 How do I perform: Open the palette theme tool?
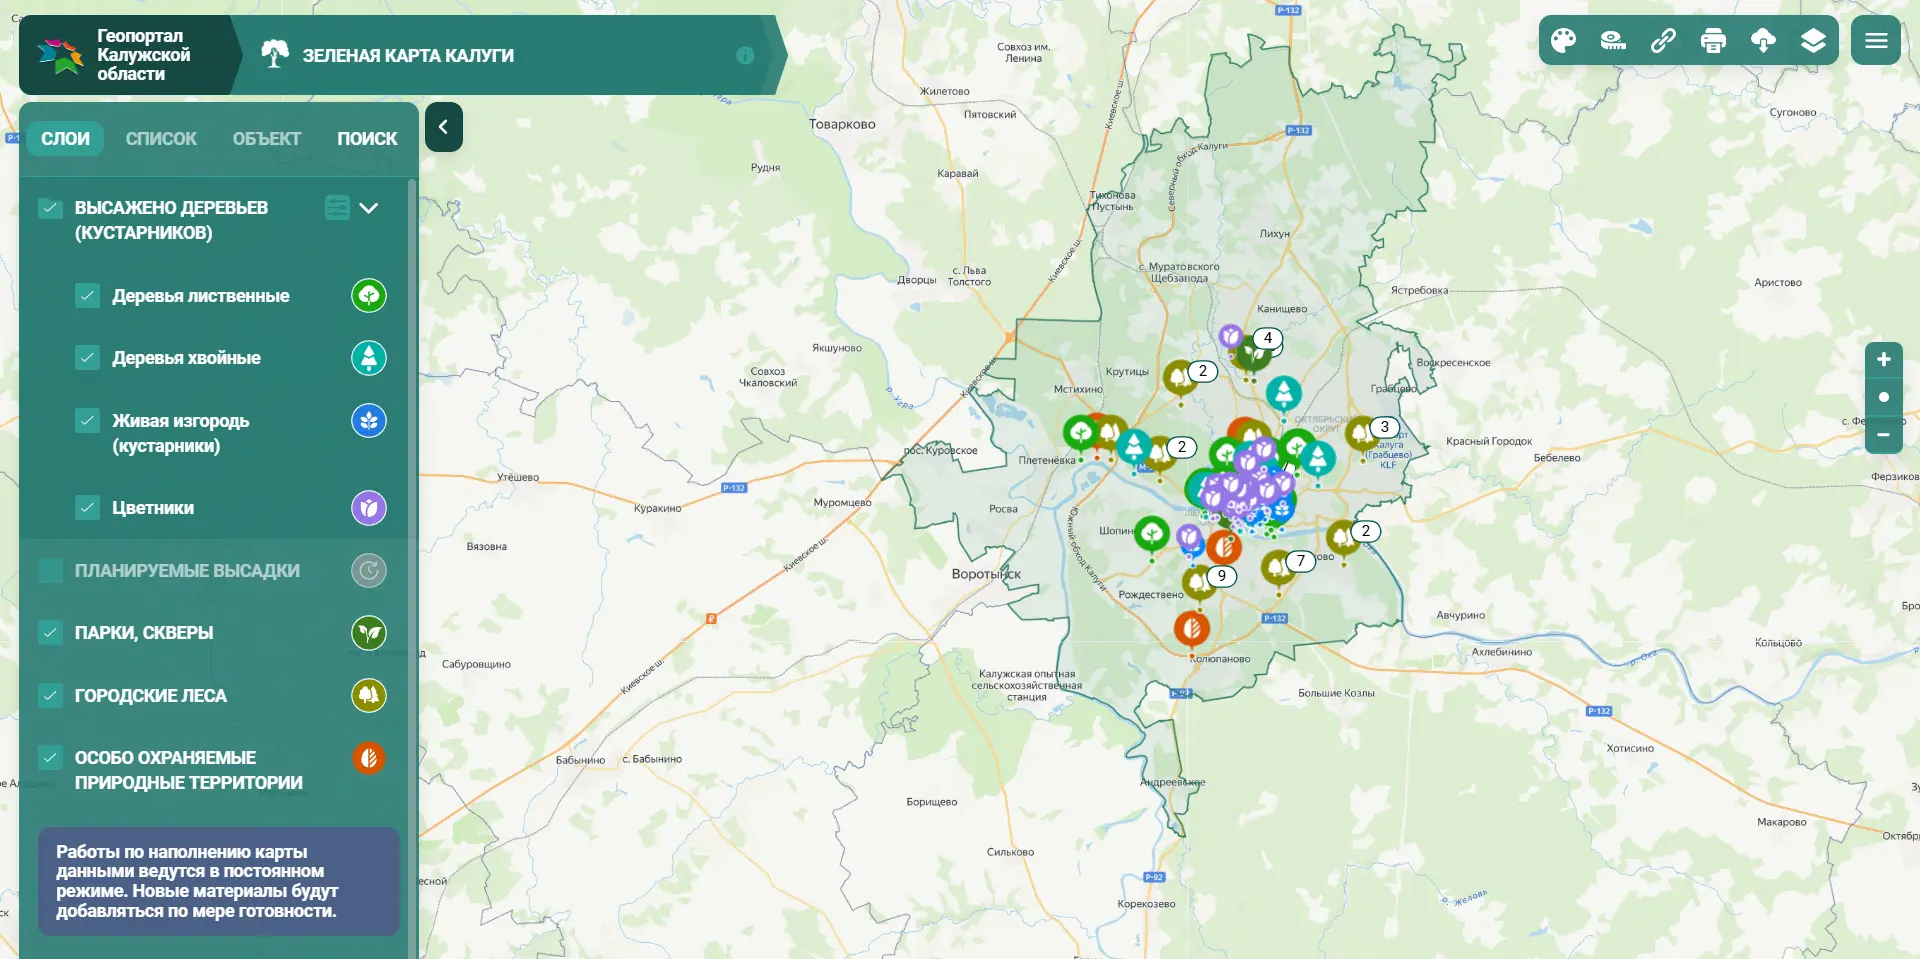click(x=1563, y=40)
